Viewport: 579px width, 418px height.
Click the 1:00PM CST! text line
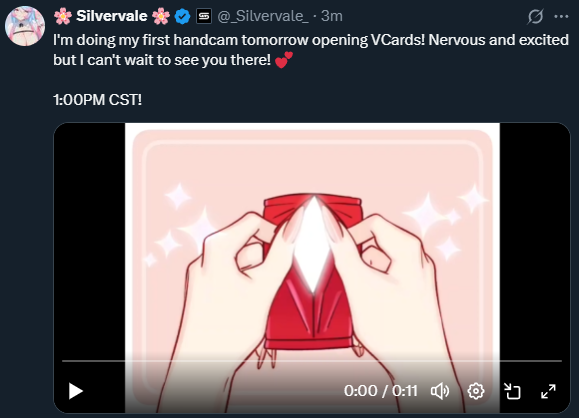[x=97, y=100]
